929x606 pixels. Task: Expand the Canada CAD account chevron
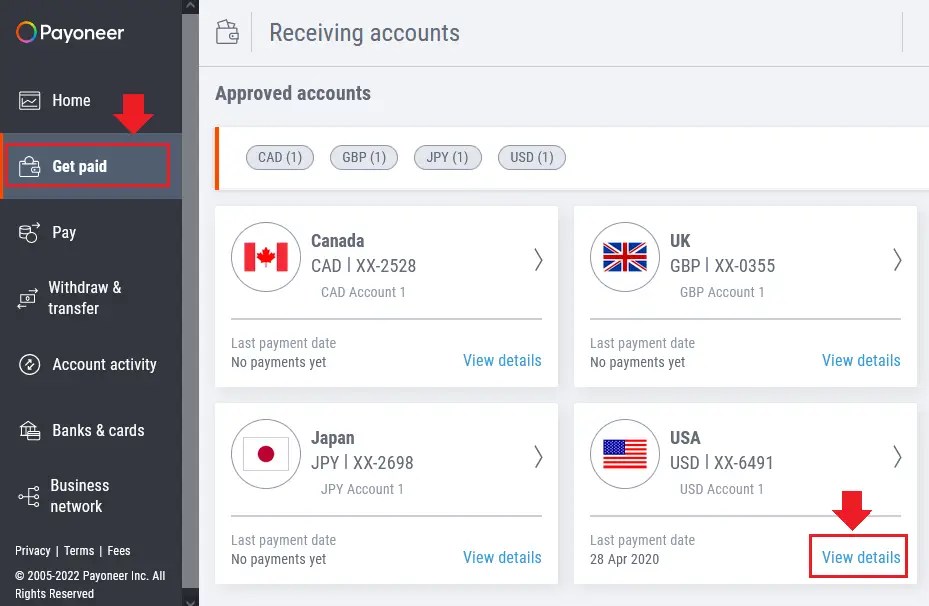(538, 260)
